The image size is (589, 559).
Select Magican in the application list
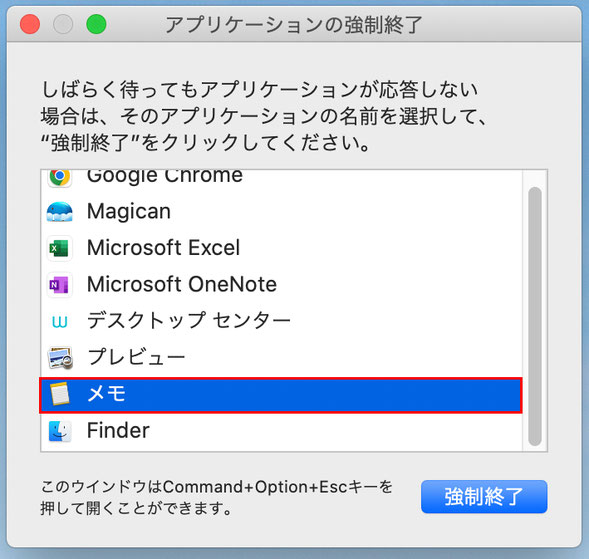click(281, 212)
